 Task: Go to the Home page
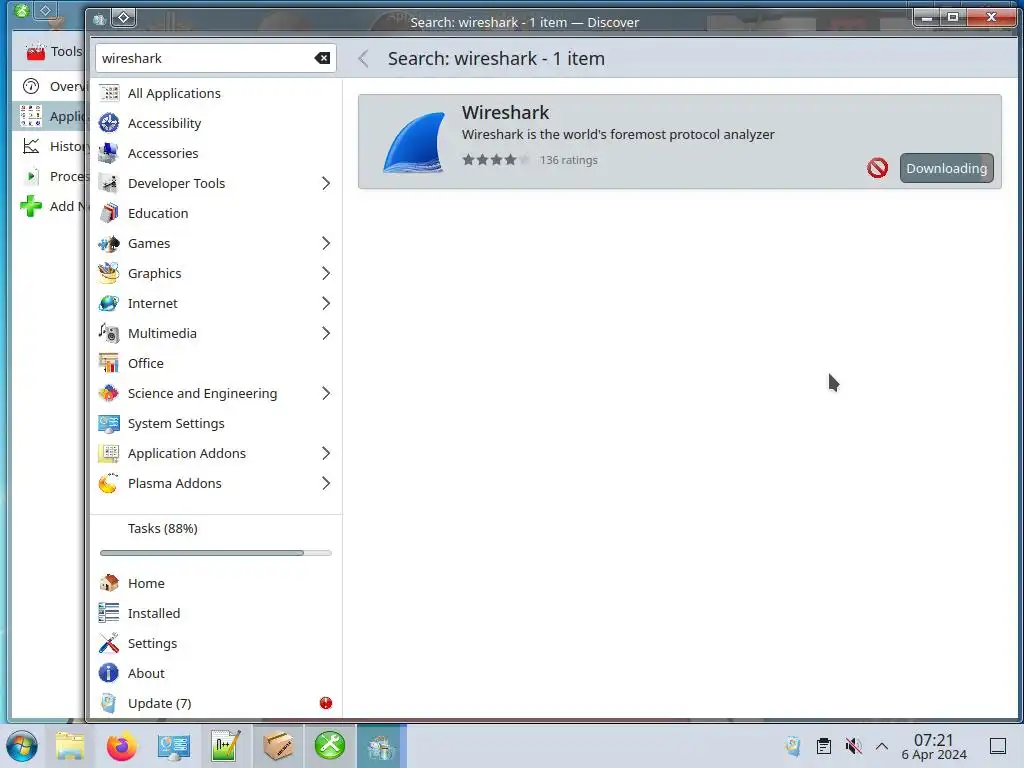[x=216, y=583]
